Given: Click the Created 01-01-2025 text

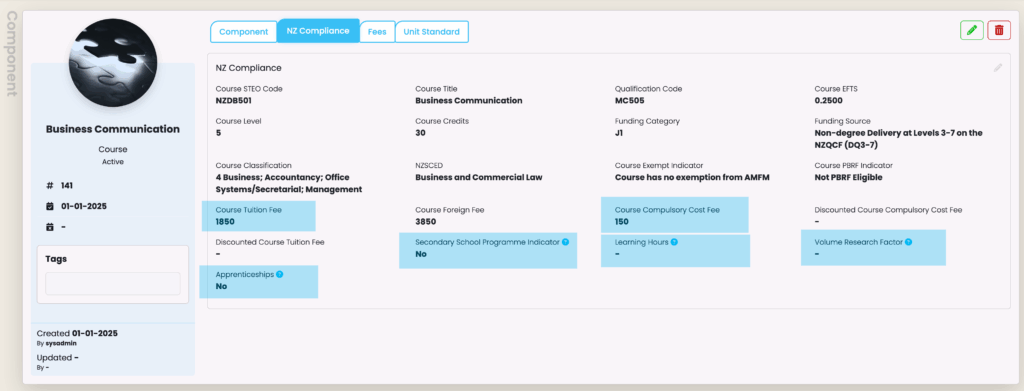Looking at the screenshot, I should click(x=77, y=333).
